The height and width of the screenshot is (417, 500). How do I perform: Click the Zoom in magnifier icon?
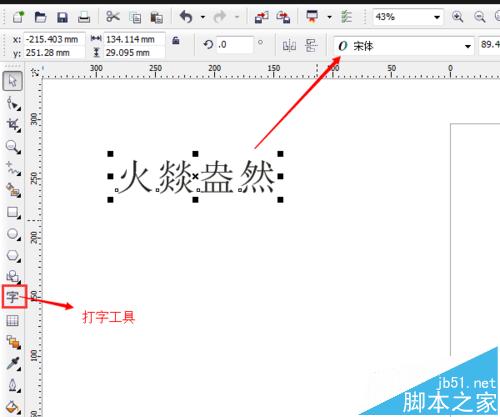point(457,17)
